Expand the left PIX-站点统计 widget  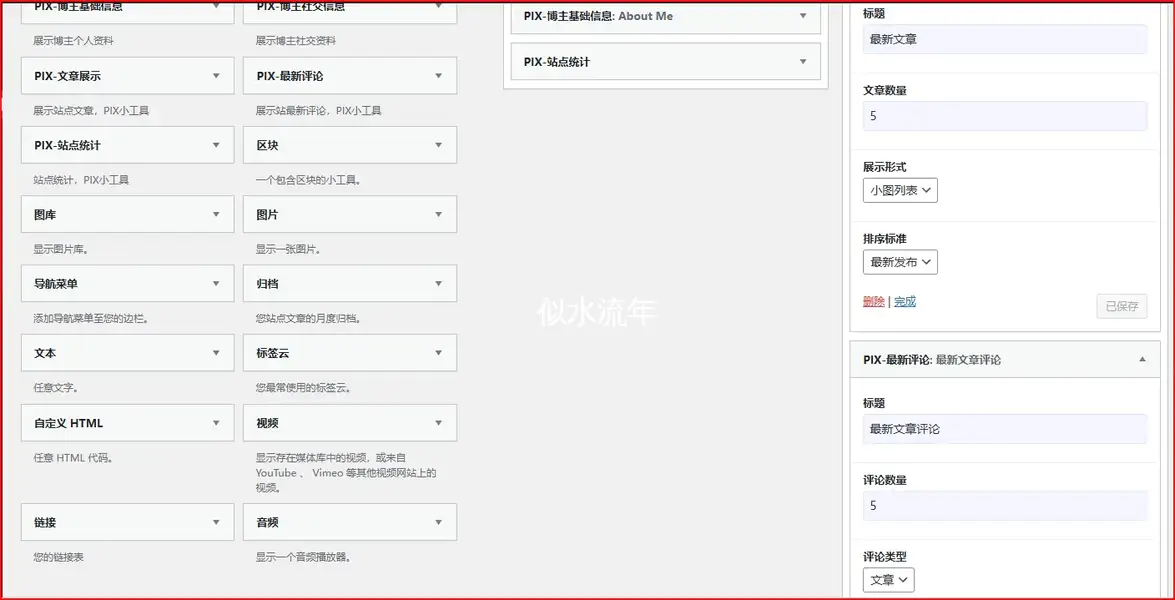(x=127, y=145)
